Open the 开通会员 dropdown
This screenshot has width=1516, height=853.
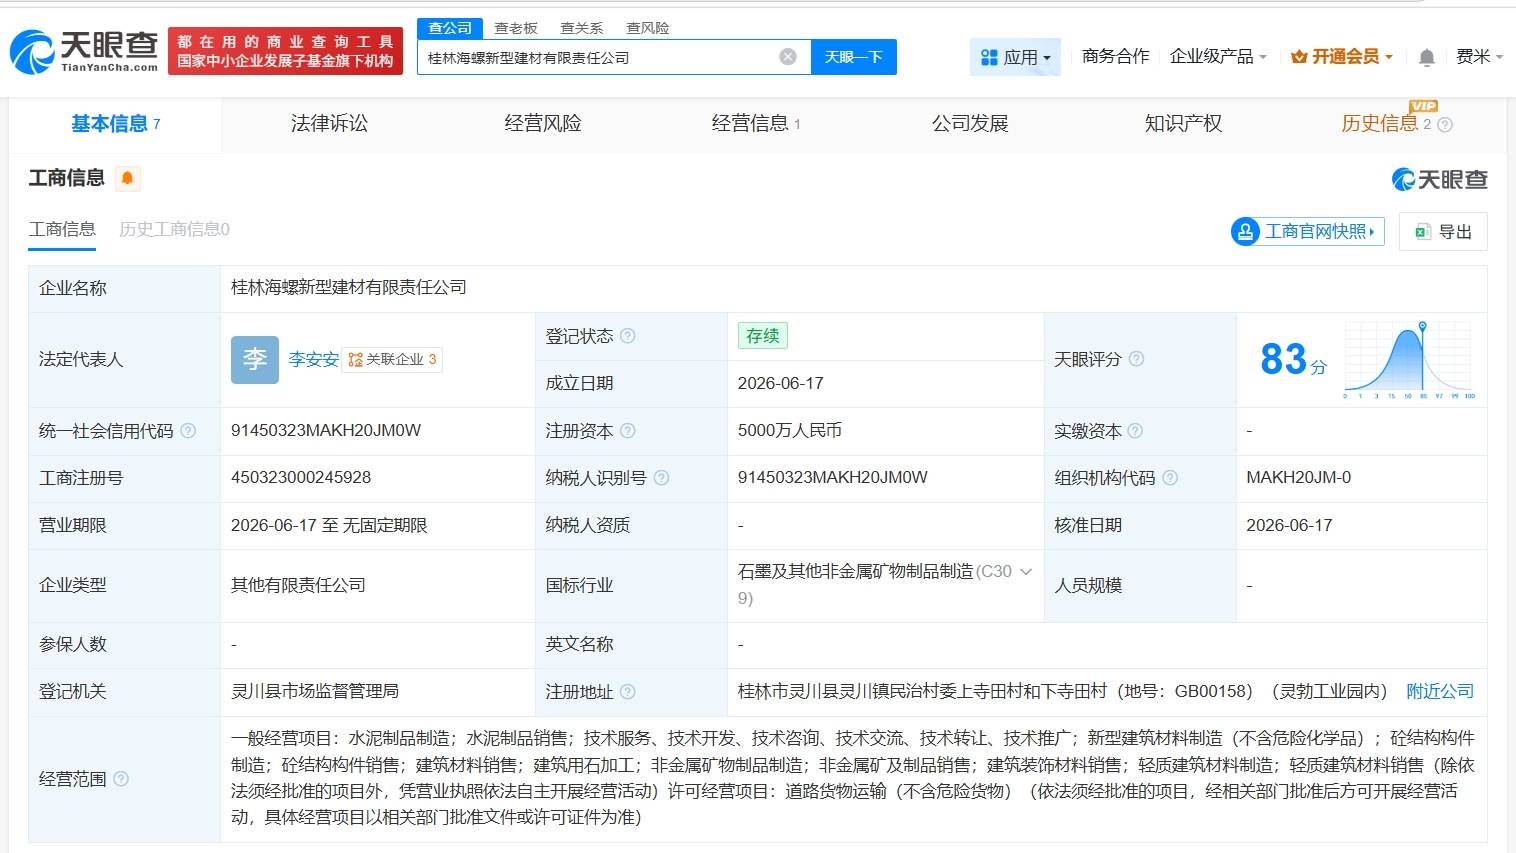pyautogui.click(x=1342, y=57)
